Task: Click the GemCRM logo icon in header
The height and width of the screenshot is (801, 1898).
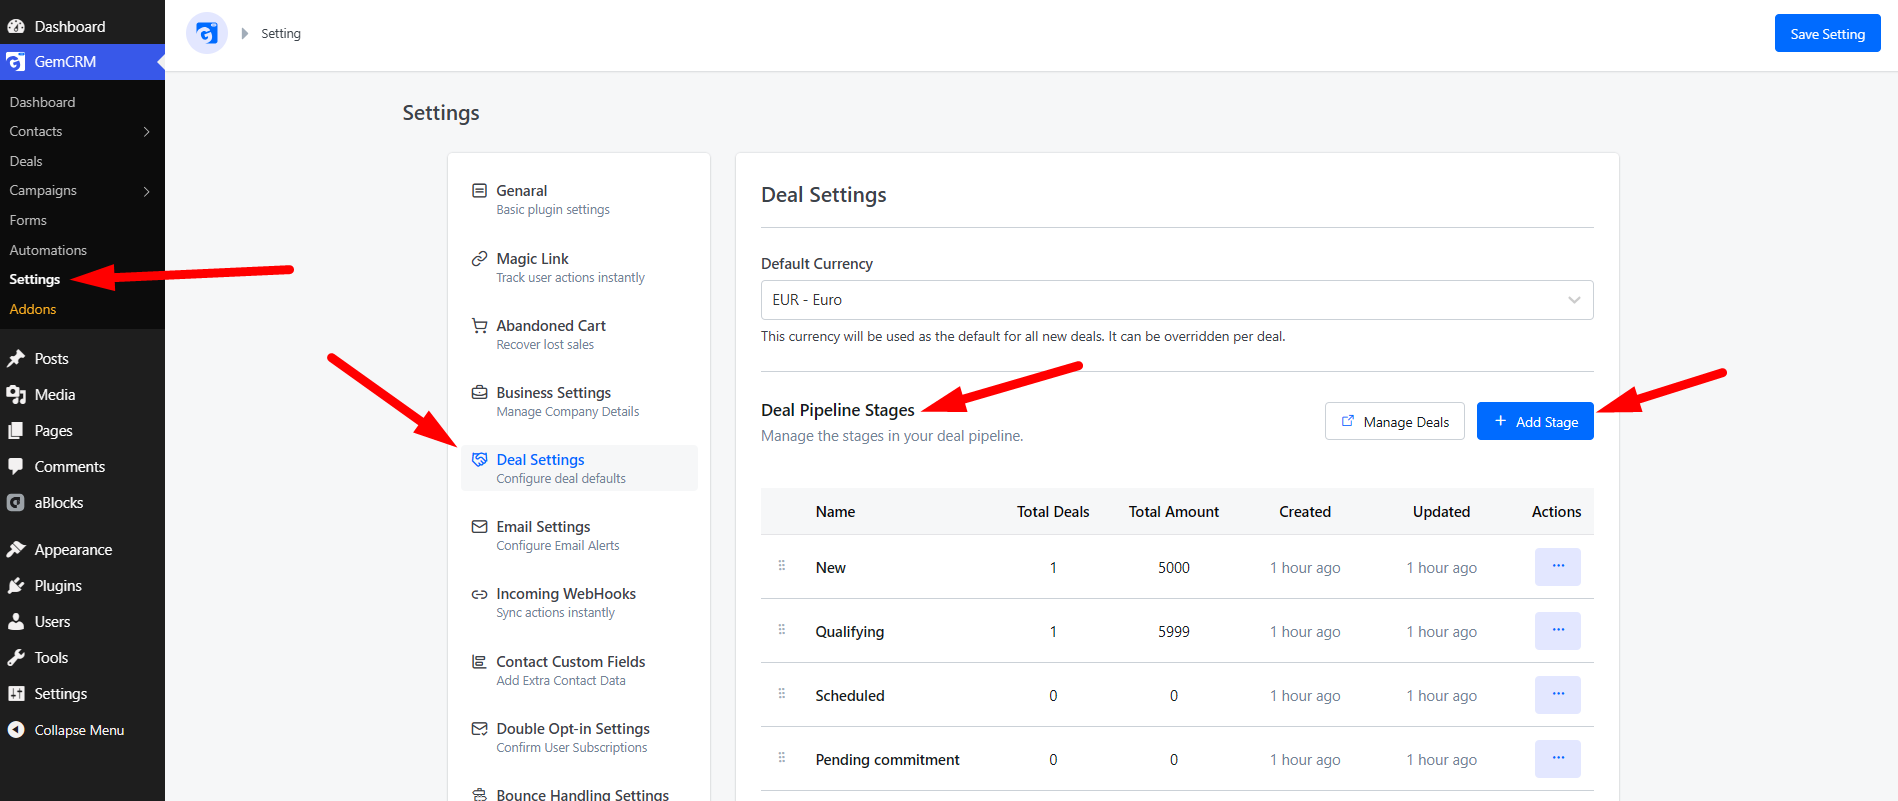Action: point(207,34)
